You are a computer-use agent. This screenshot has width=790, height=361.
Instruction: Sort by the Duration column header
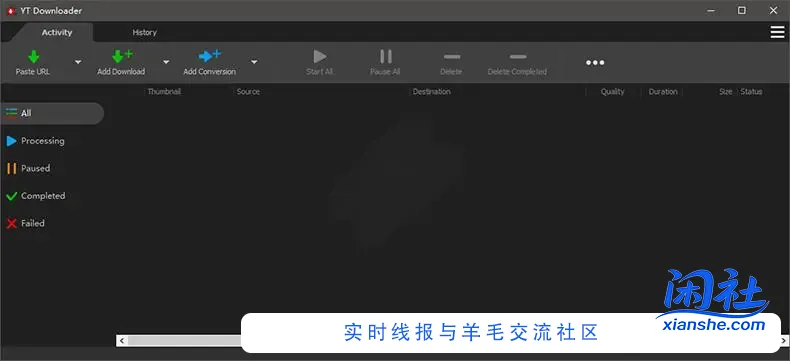[663, 92]
